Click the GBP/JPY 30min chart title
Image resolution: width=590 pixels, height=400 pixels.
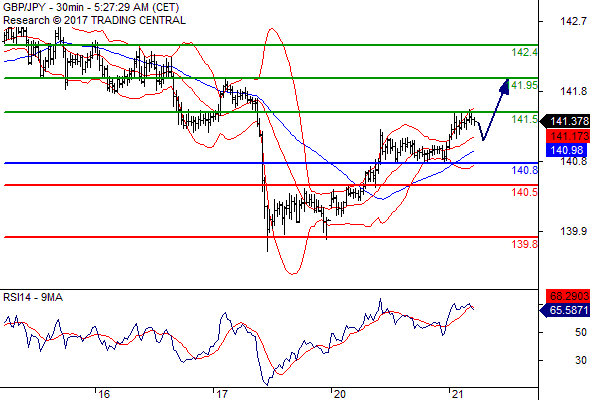pyautogui.click(x=91, y=8)
